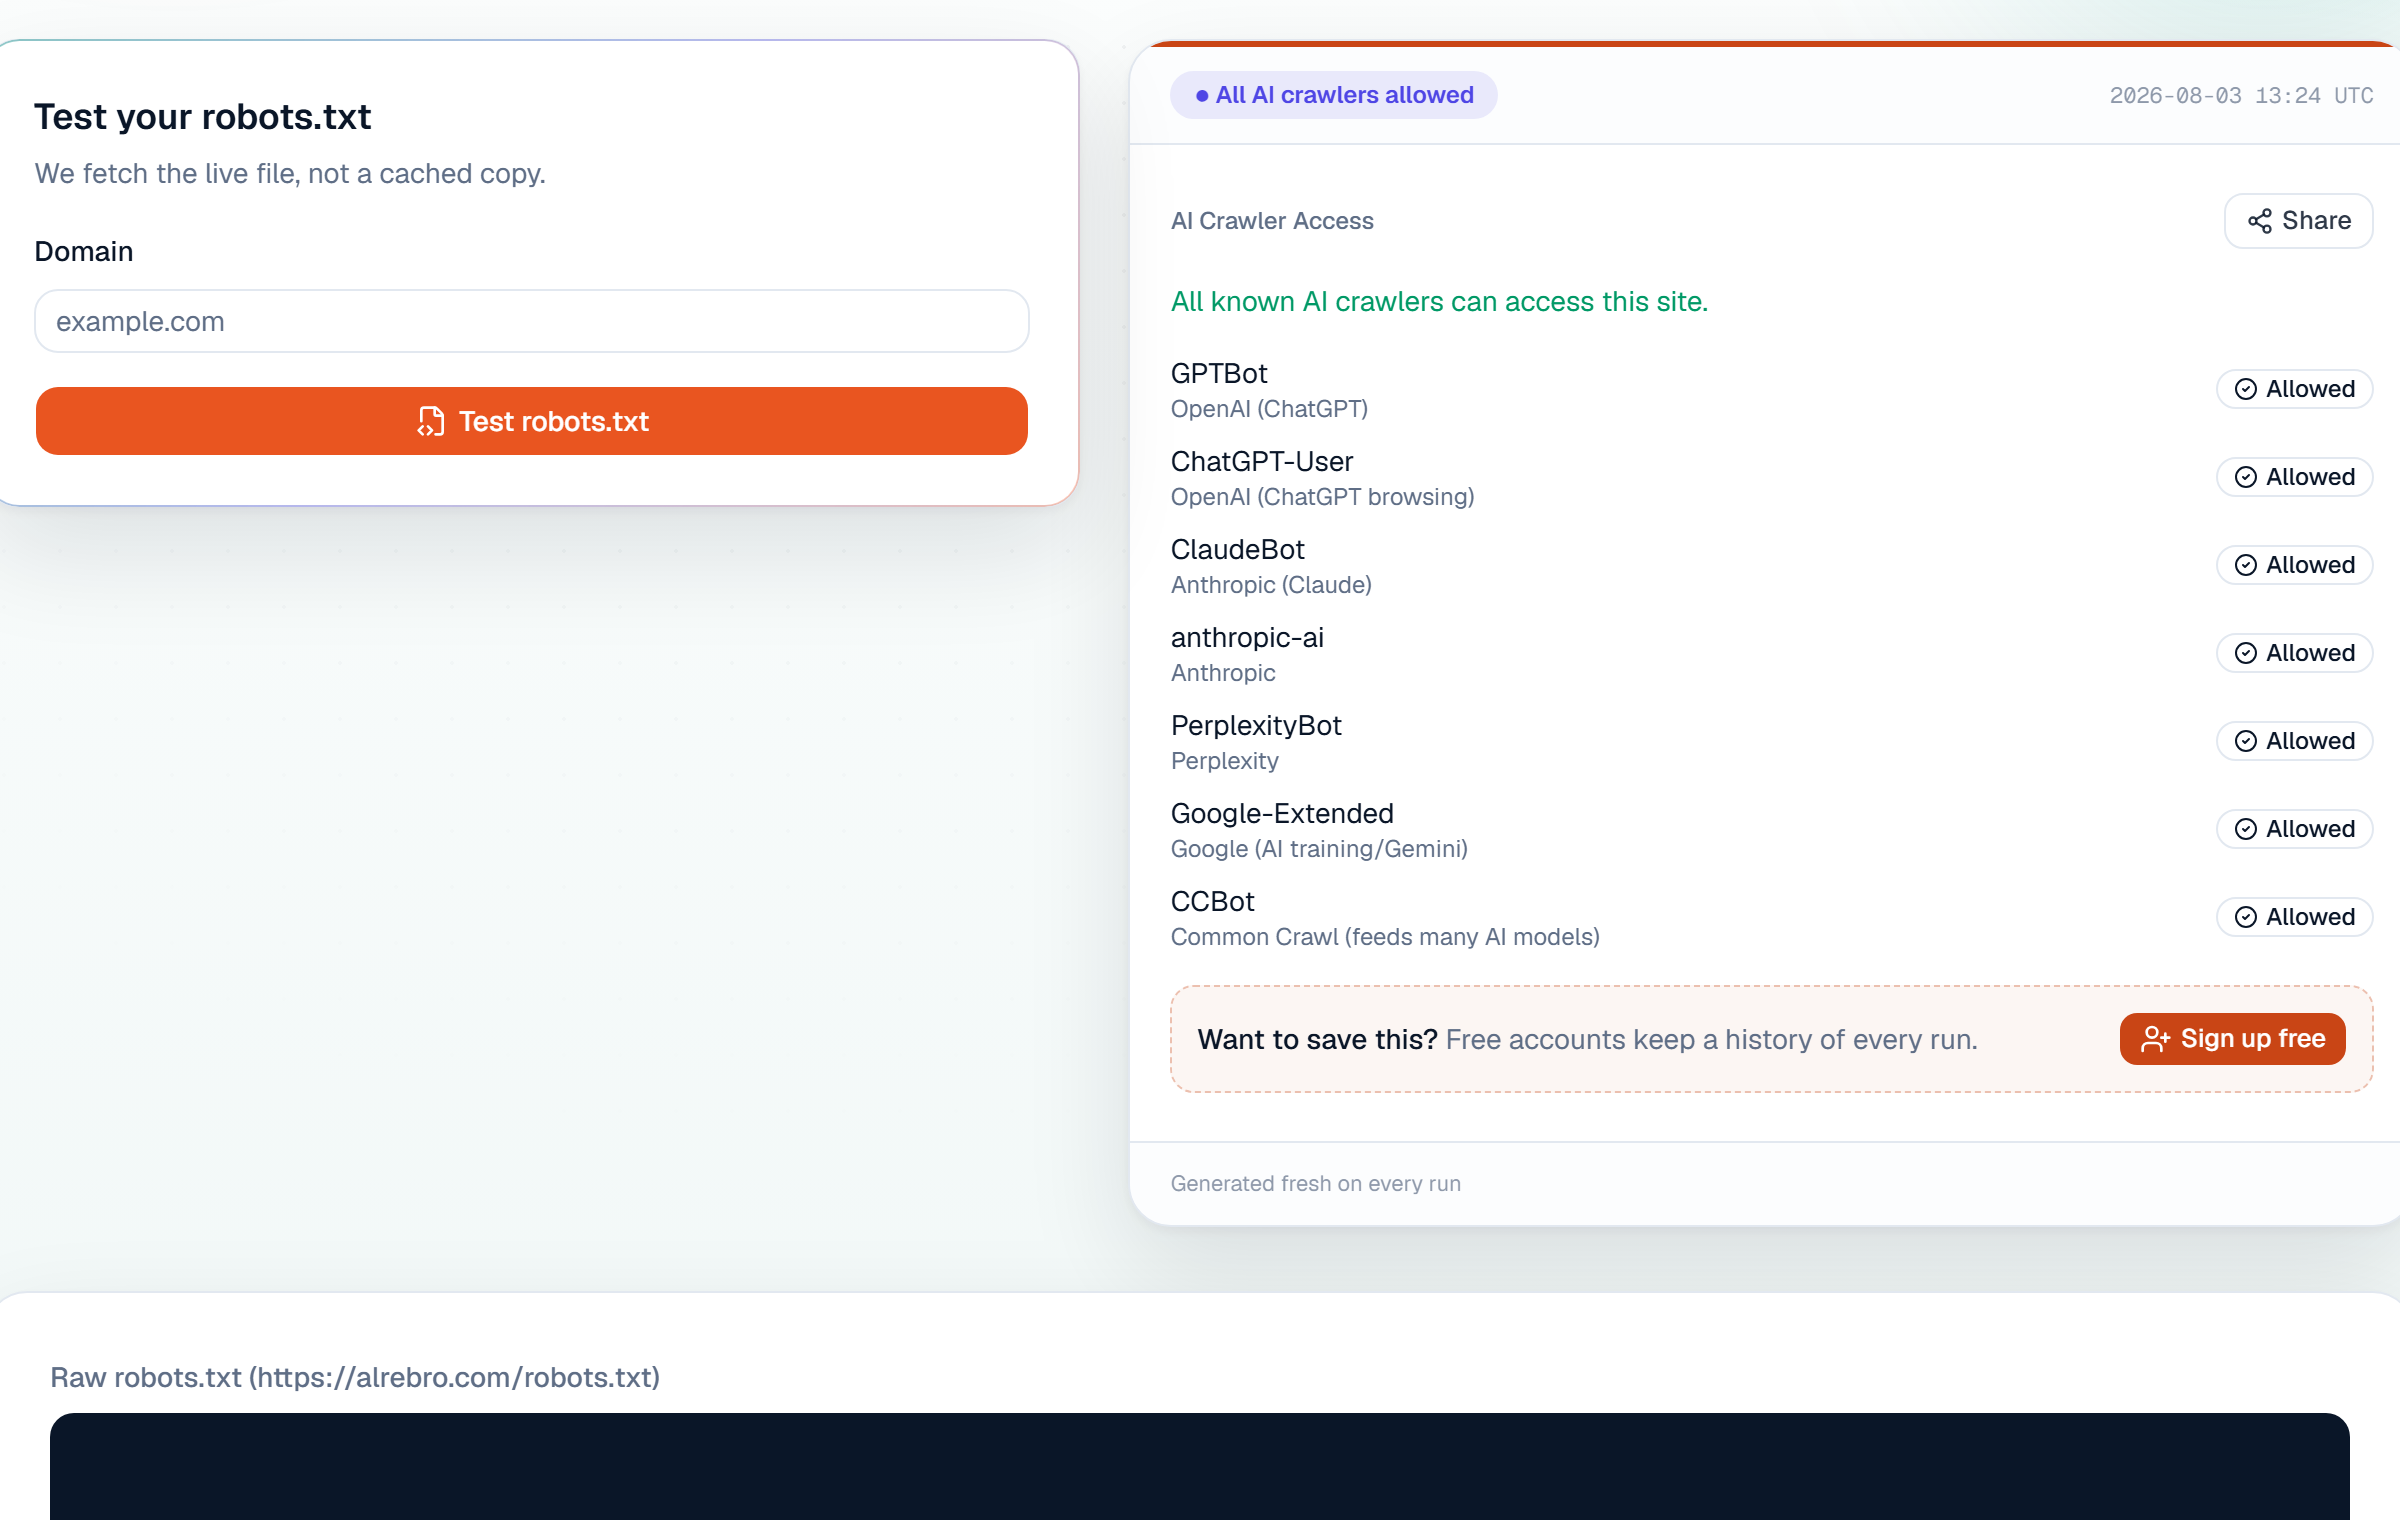Click the Sign up free button
The height and width of the screenshot is (1520, 2400).
coord(2232,1039)
